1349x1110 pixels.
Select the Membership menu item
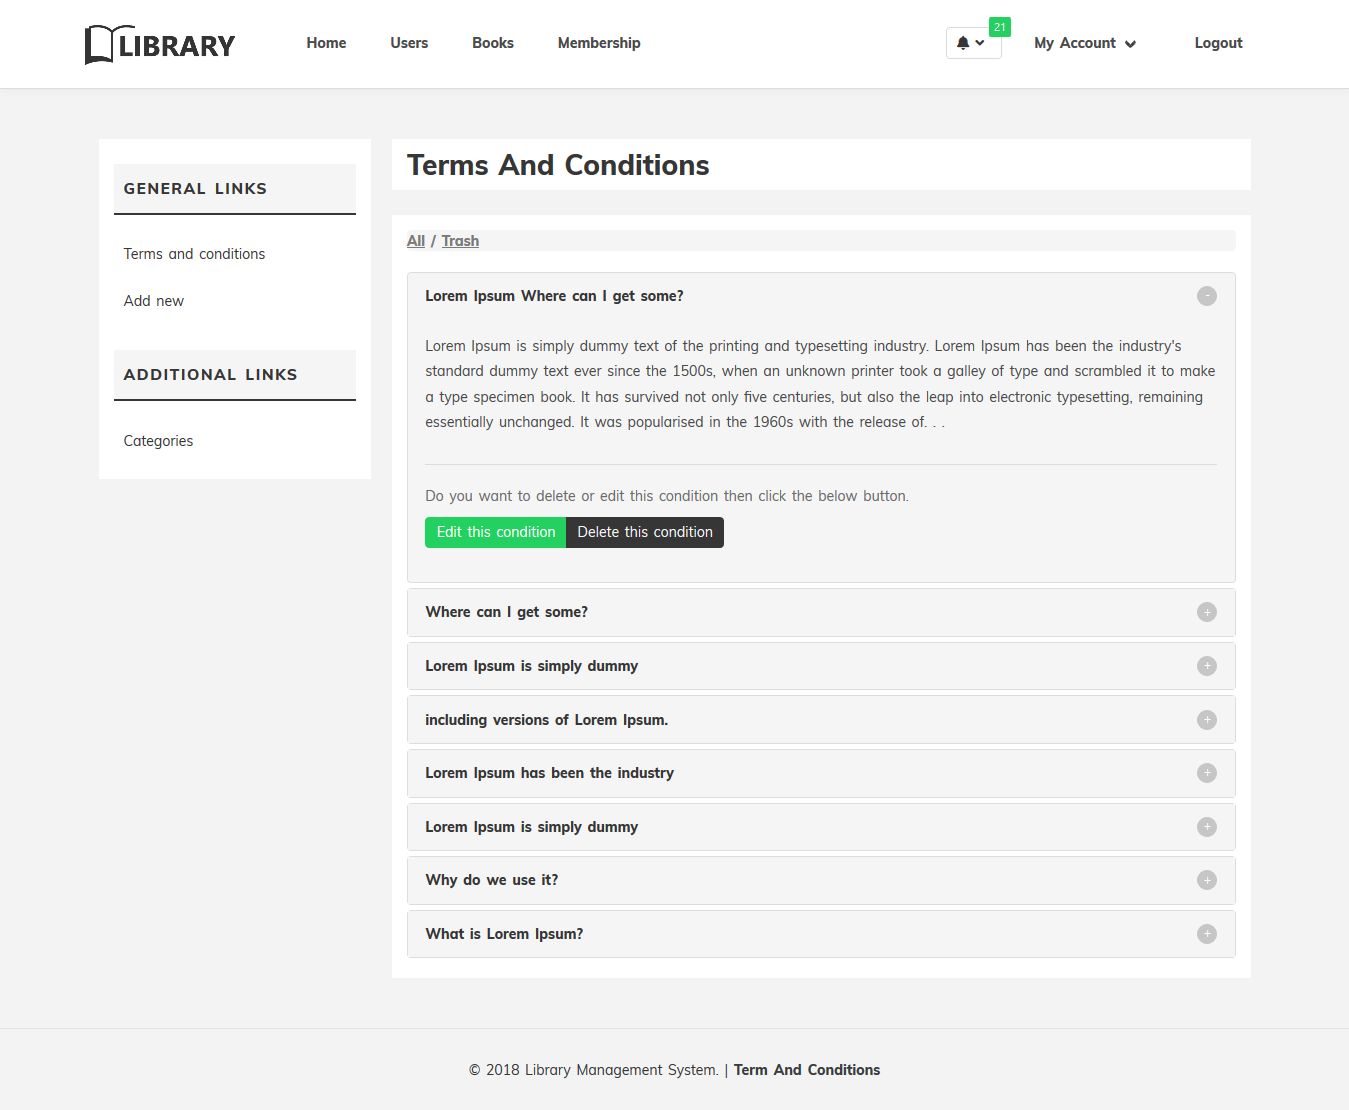click(599, 43)
